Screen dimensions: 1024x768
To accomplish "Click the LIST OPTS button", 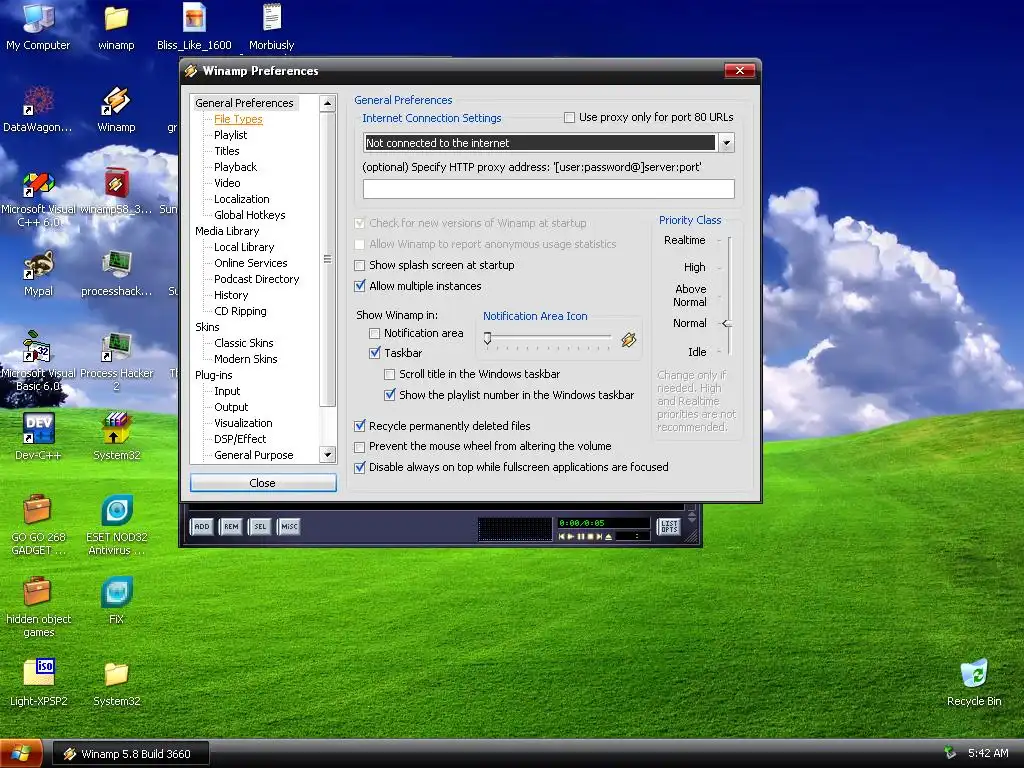I will (x=669, y=526).
